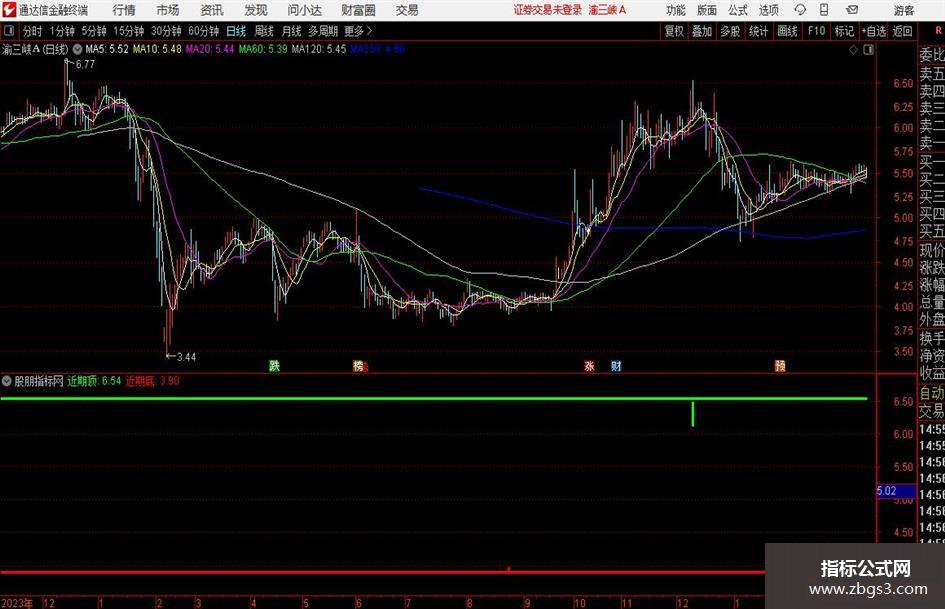The width and height of the screenshot is (945, 609).
Task: Open the 发现 menu
Action: (x=256, y=10)
